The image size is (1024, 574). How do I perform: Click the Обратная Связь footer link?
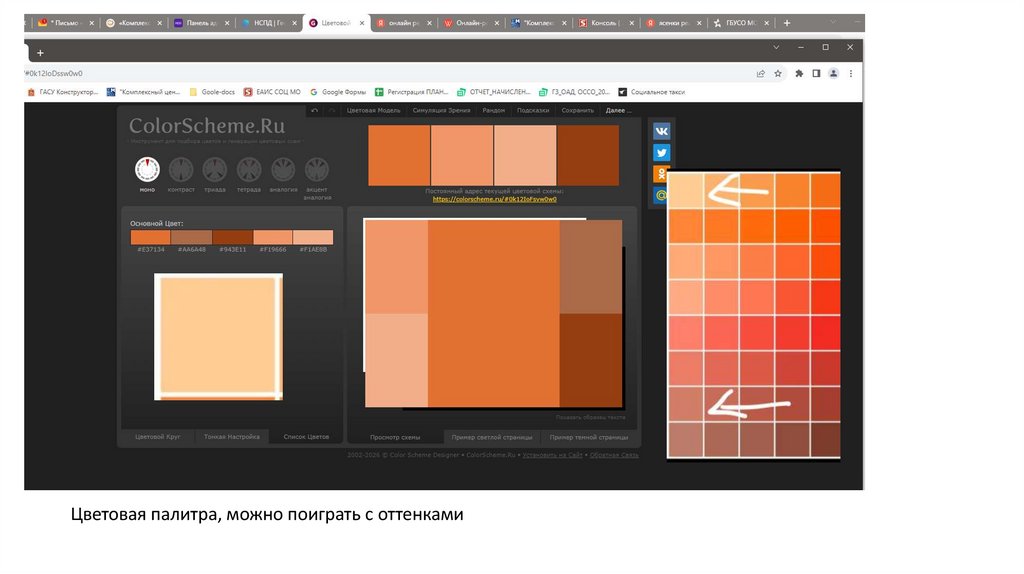[614, 455]
